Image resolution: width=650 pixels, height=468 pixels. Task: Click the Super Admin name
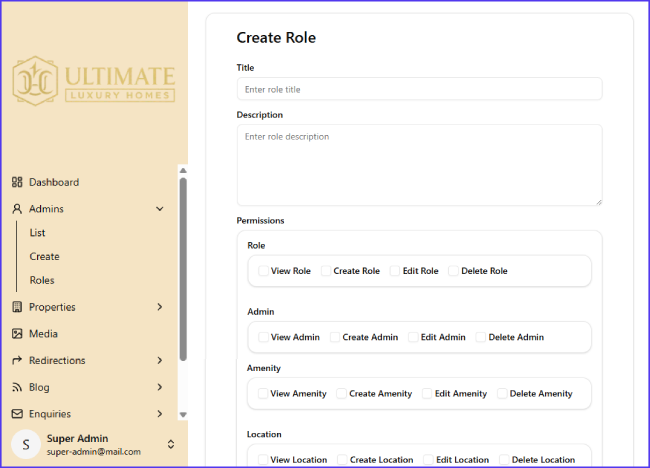click(78, 438)
